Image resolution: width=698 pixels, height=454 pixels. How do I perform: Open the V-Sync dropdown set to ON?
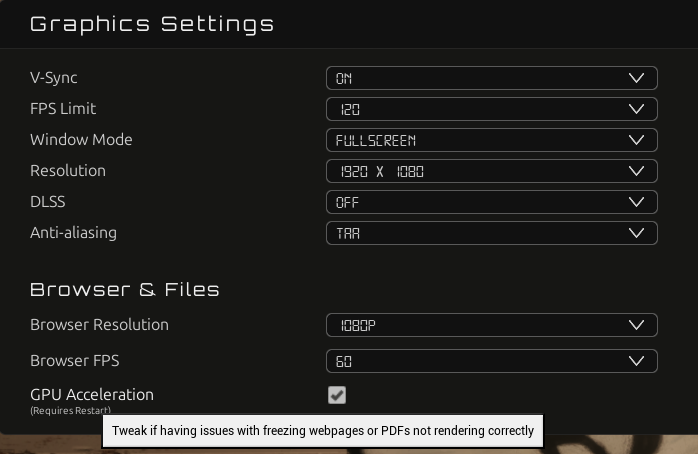click(x=491, y=78)
